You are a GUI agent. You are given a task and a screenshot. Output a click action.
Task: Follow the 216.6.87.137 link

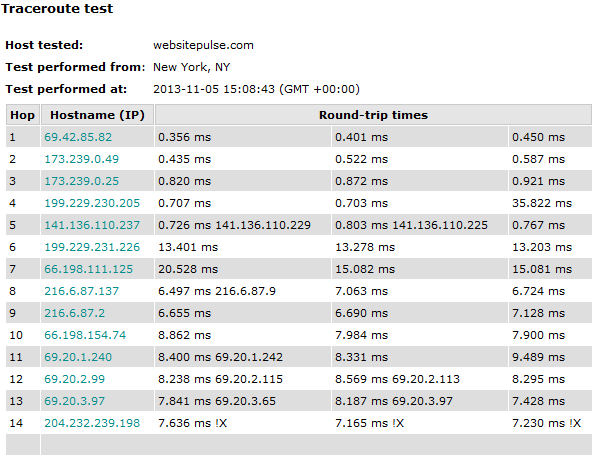pos(81,291)
